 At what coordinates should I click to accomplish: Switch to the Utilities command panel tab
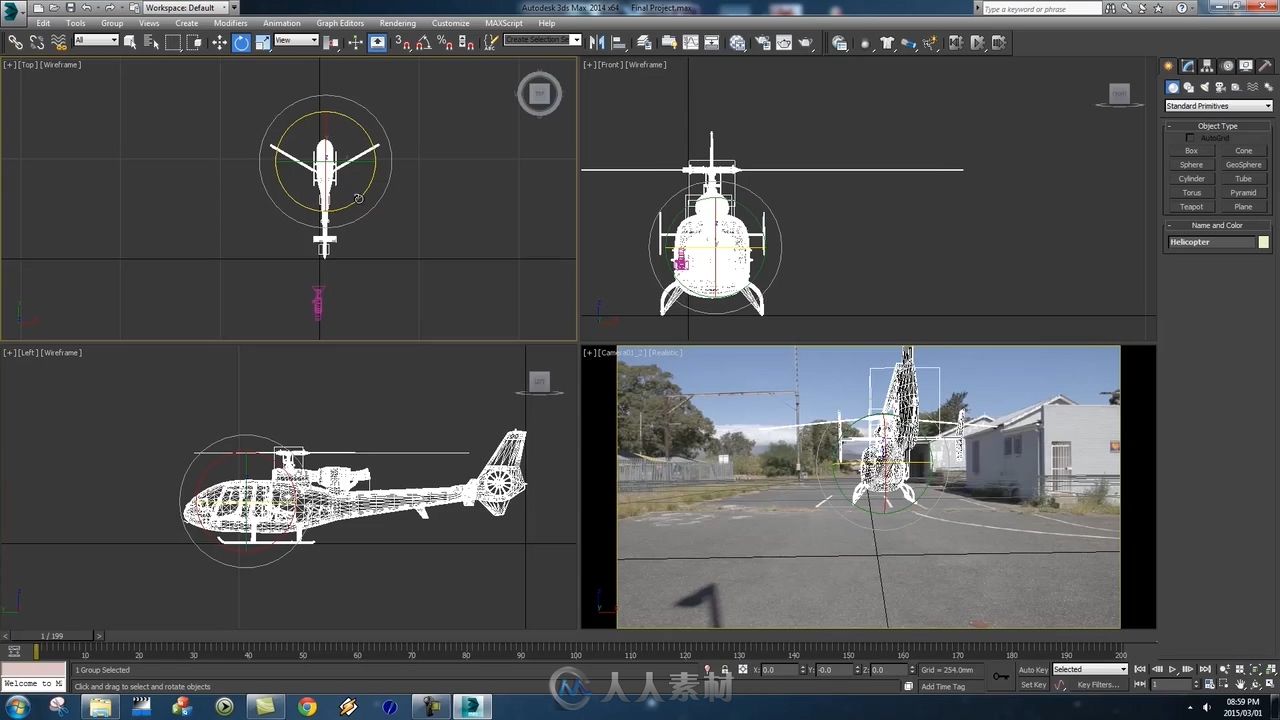click(x=1264, y=66)
